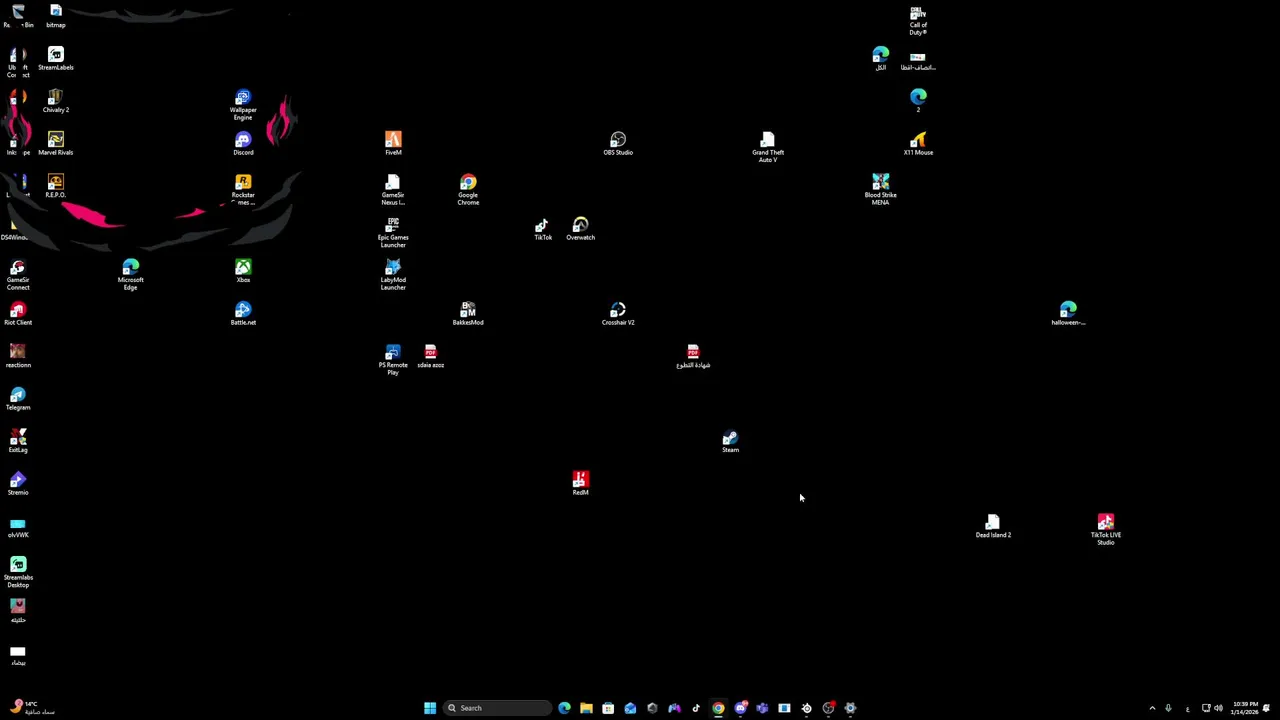Select the Epic Games Launcher icon

pos(393,232)
